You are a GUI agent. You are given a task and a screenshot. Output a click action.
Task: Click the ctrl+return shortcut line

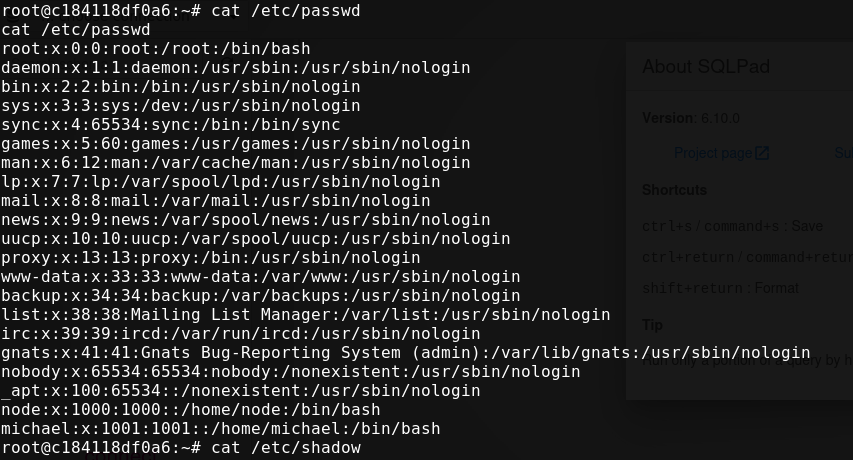747,257
